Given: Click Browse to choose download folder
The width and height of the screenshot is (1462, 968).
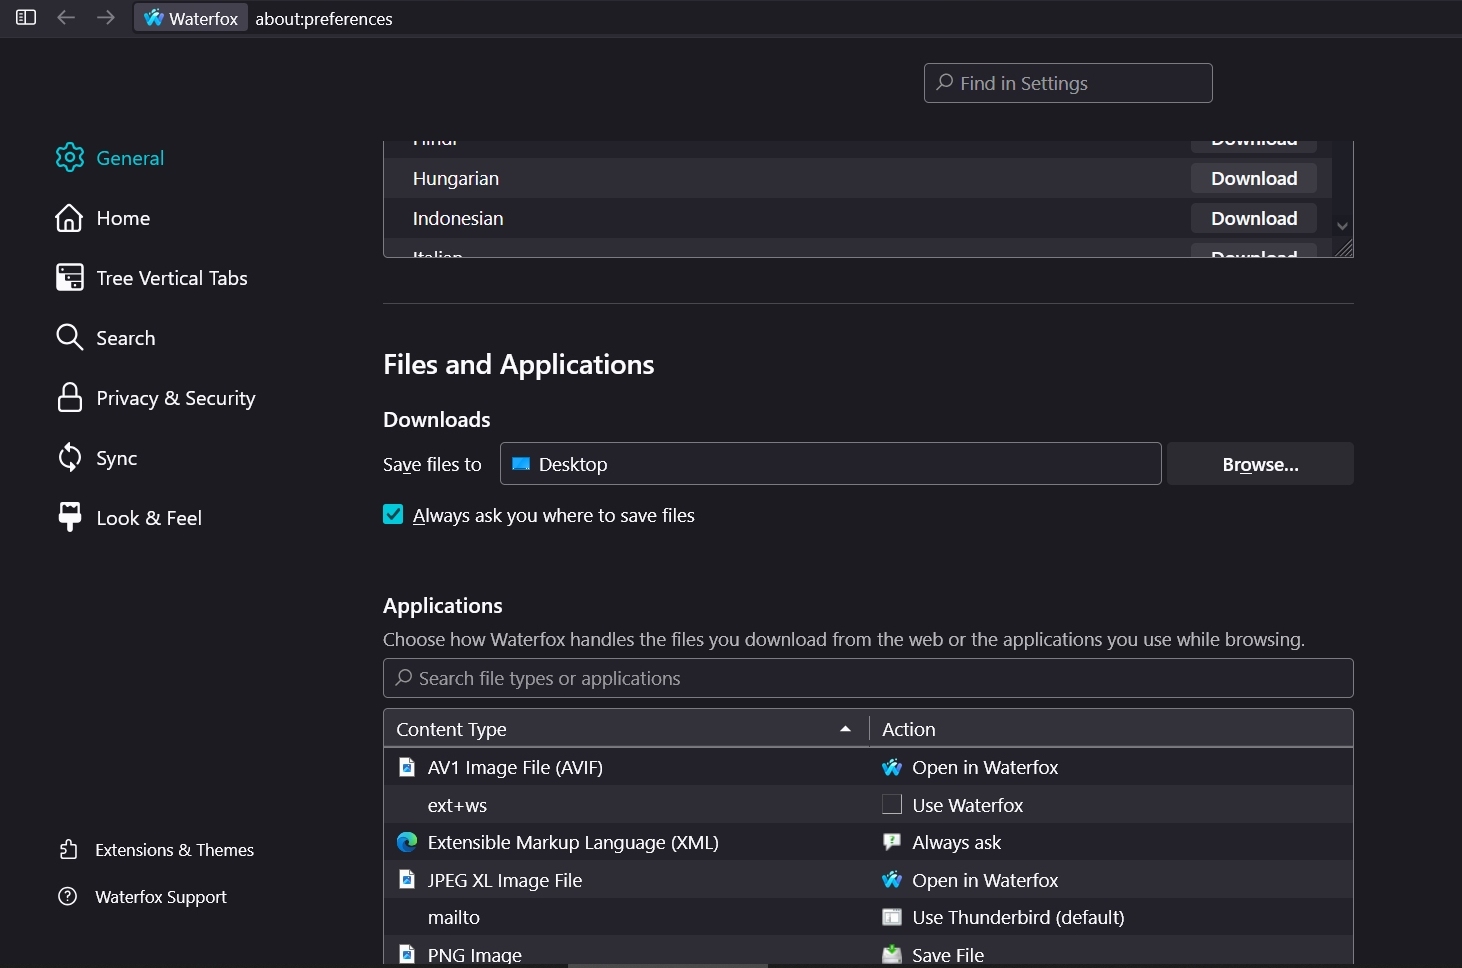Looking at the screenshot, I should (x=1259, y=465).
